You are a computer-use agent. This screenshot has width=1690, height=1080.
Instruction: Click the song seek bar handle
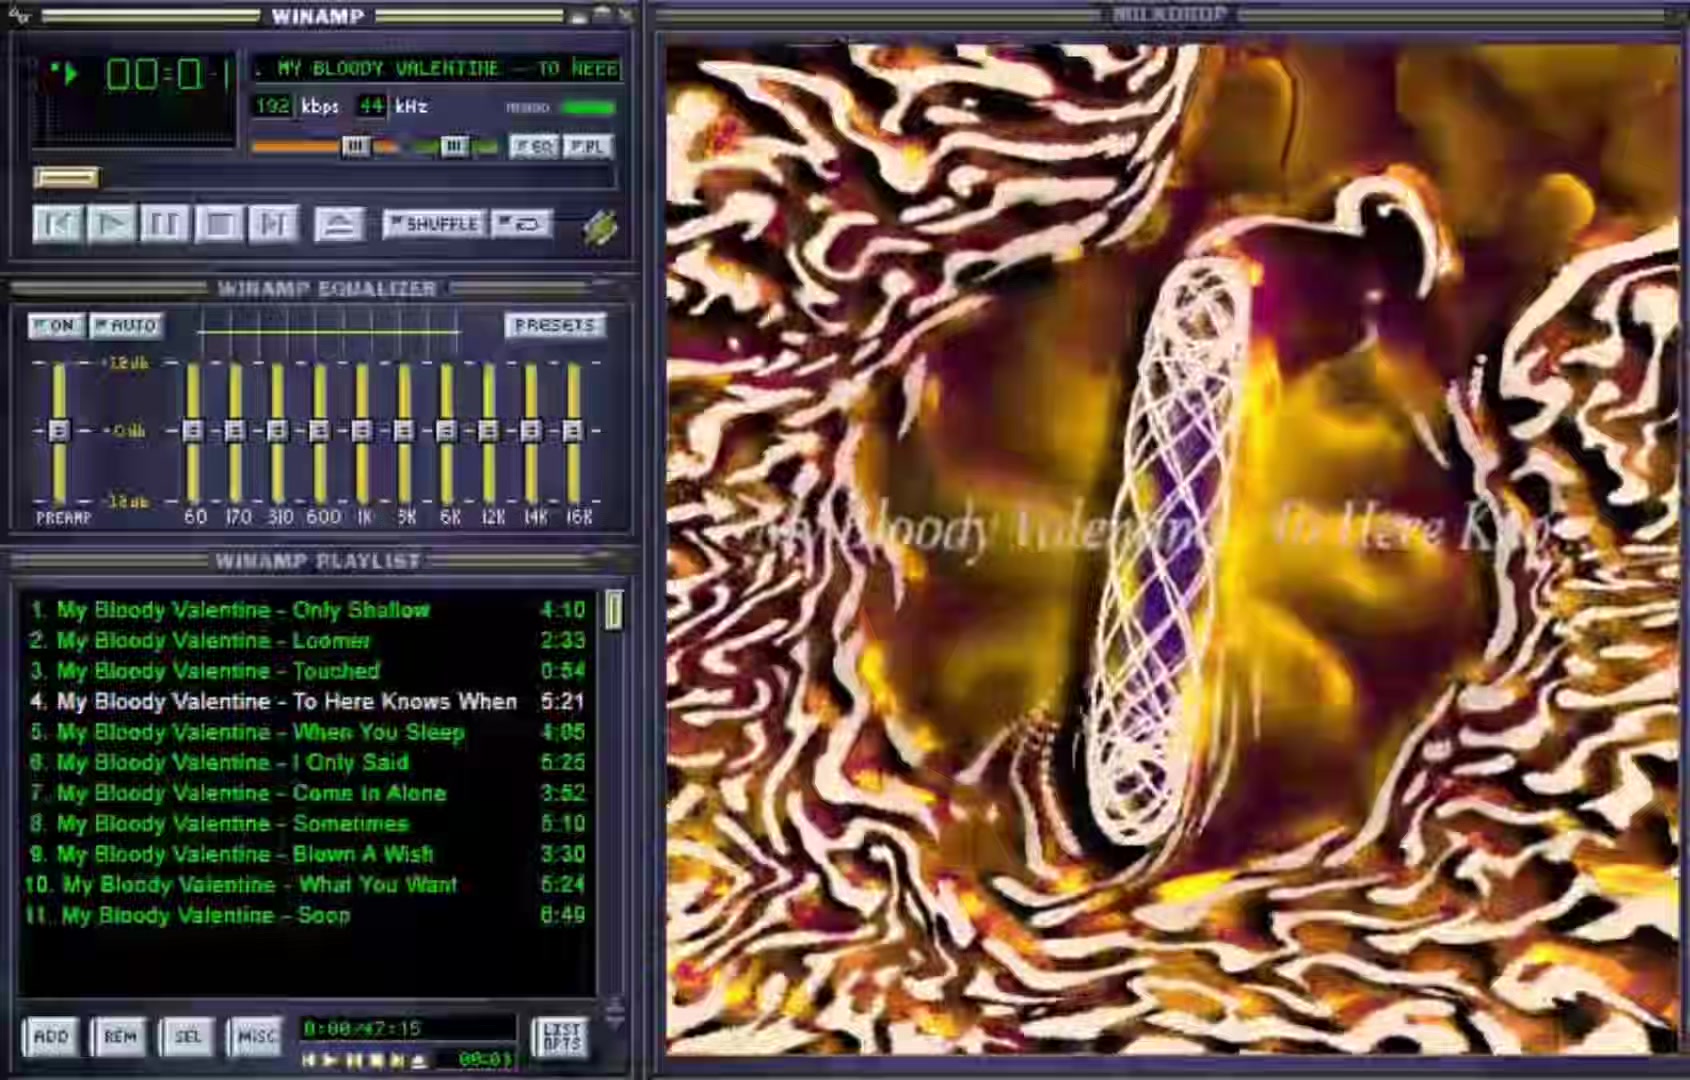point(66,178)
